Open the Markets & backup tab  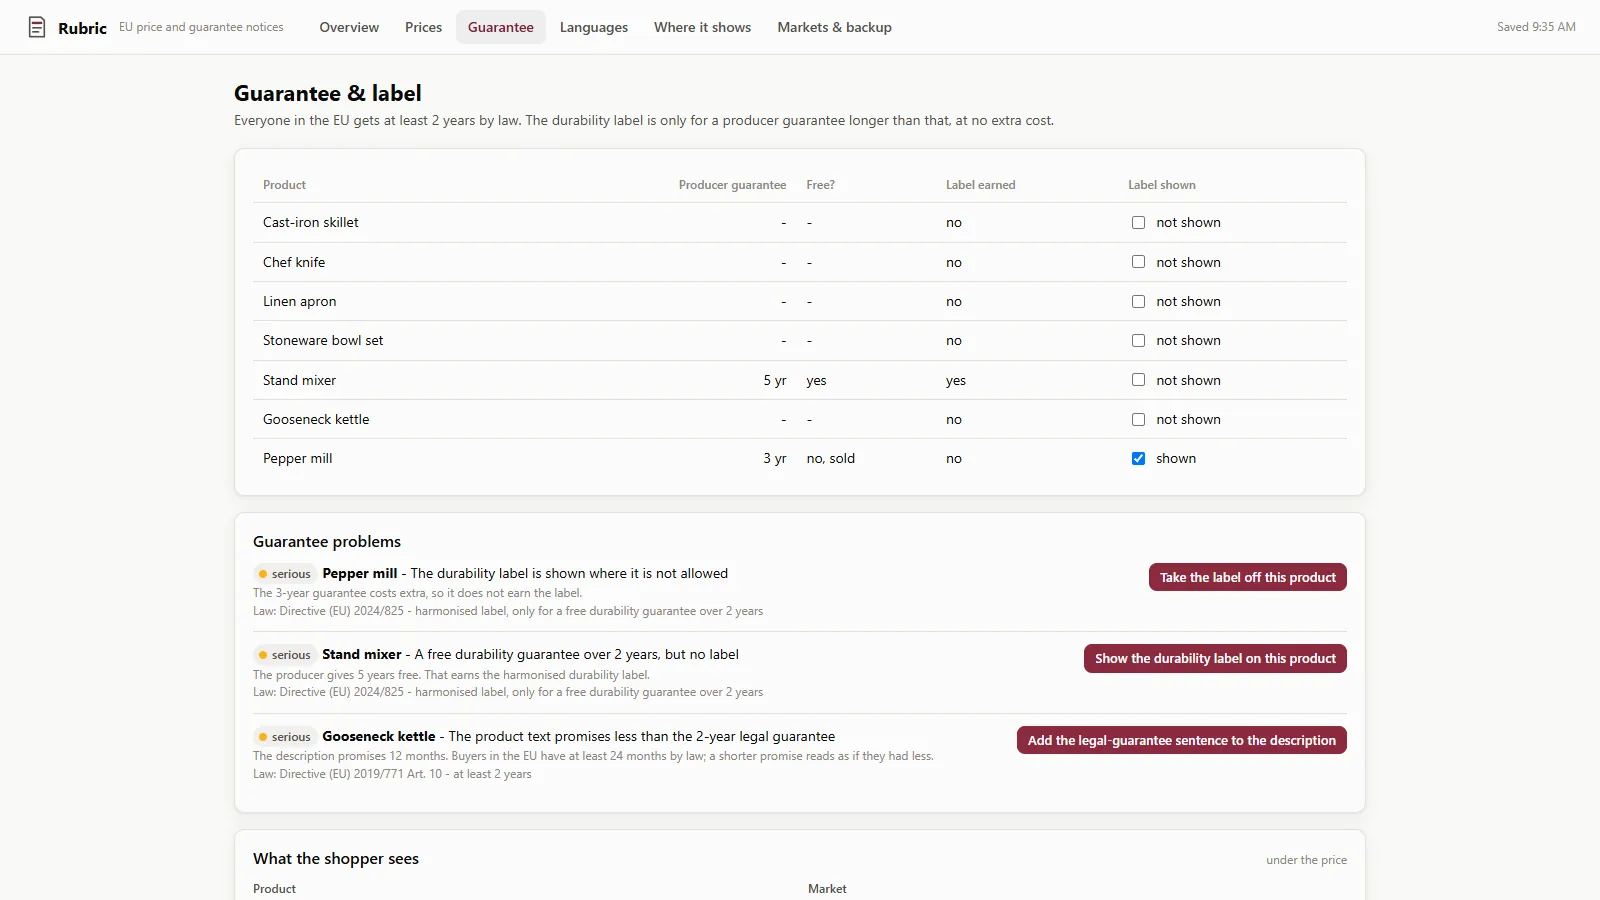click(x=834, y=27)
